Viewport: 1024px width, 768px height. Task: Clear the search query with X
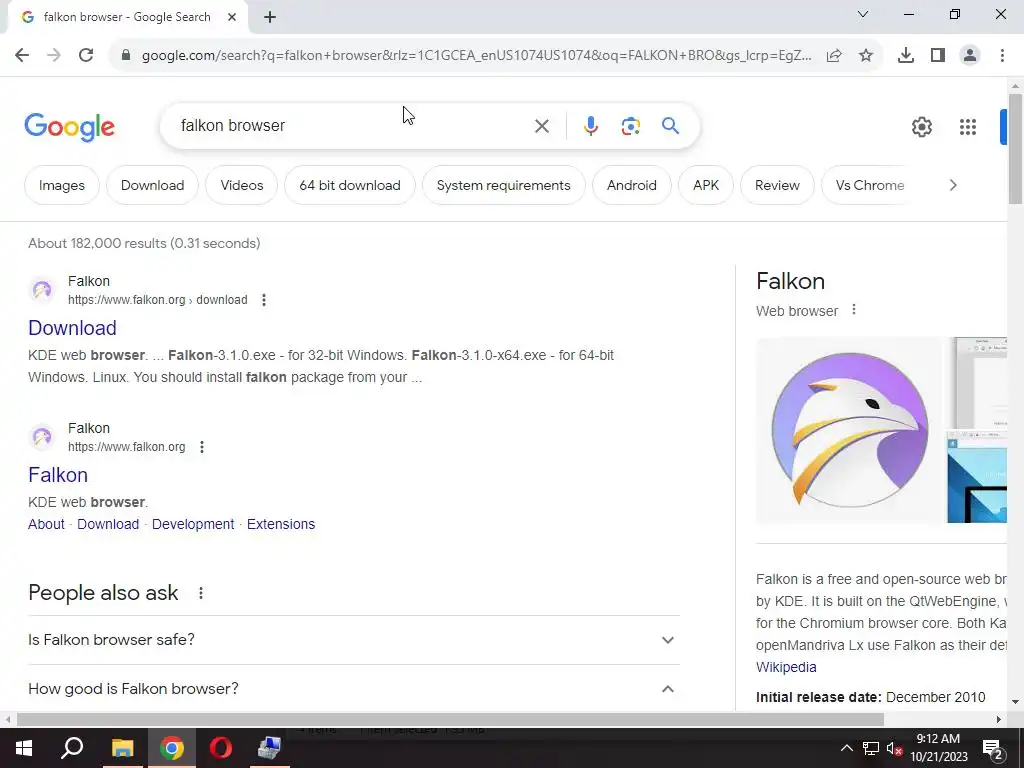[x=541, y=126]
